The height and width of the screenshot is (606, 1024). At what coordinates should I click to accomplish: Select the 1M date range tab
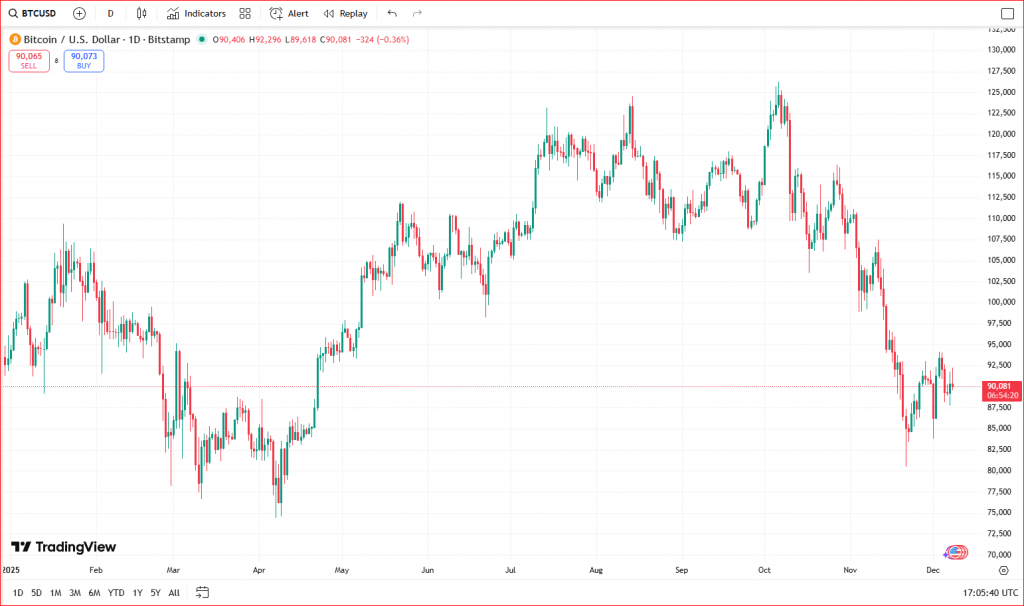click(x=55, y=592)
